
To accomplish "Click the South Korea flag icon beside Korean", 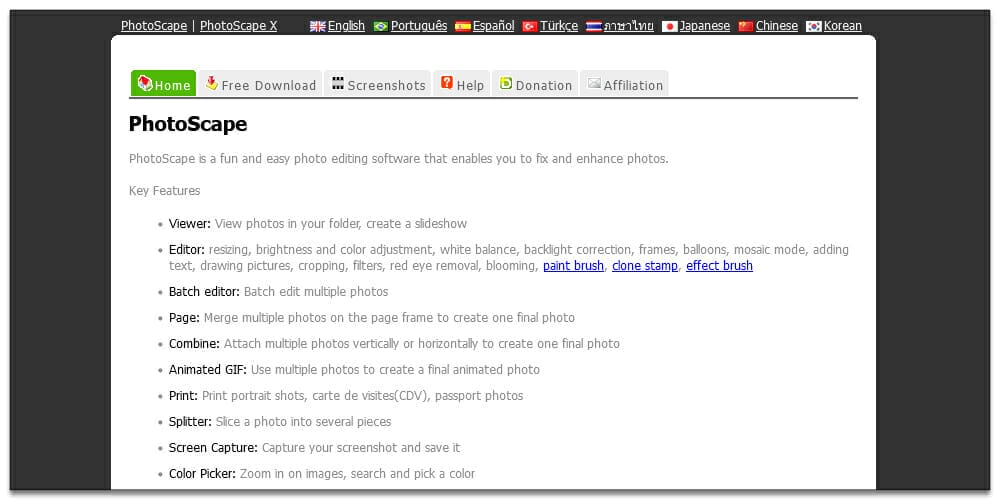I will point(813,26).
